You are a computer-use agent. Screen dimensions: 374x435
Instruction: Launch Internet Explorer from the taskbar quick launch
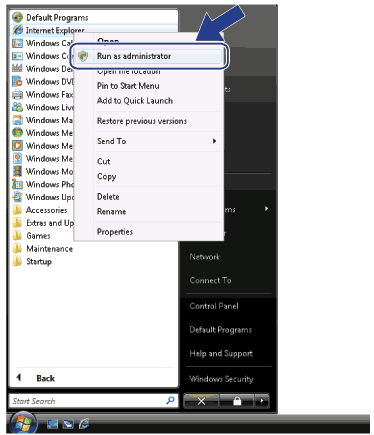coord(84,424)
